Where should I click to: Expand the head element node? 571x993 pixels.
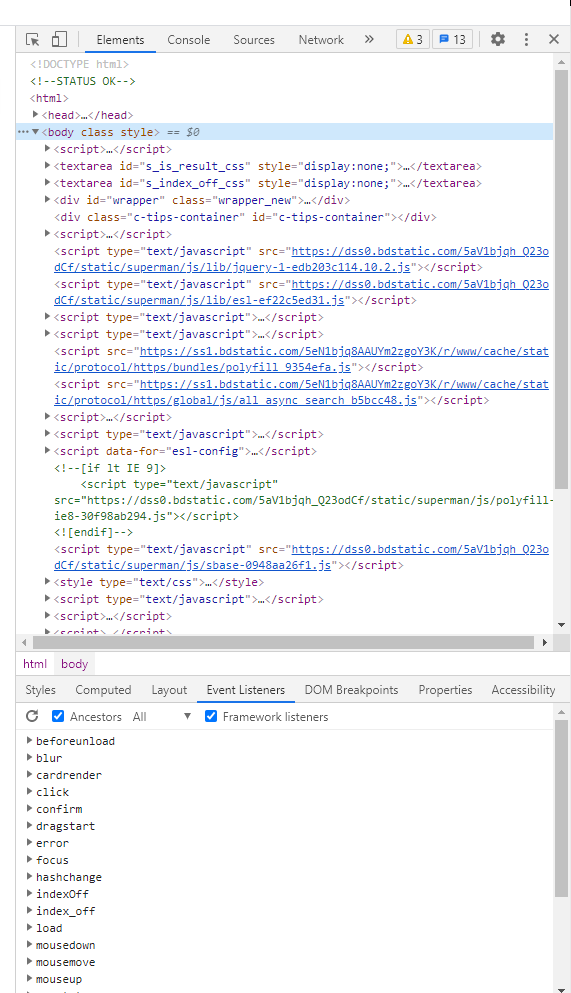[35, 115]
